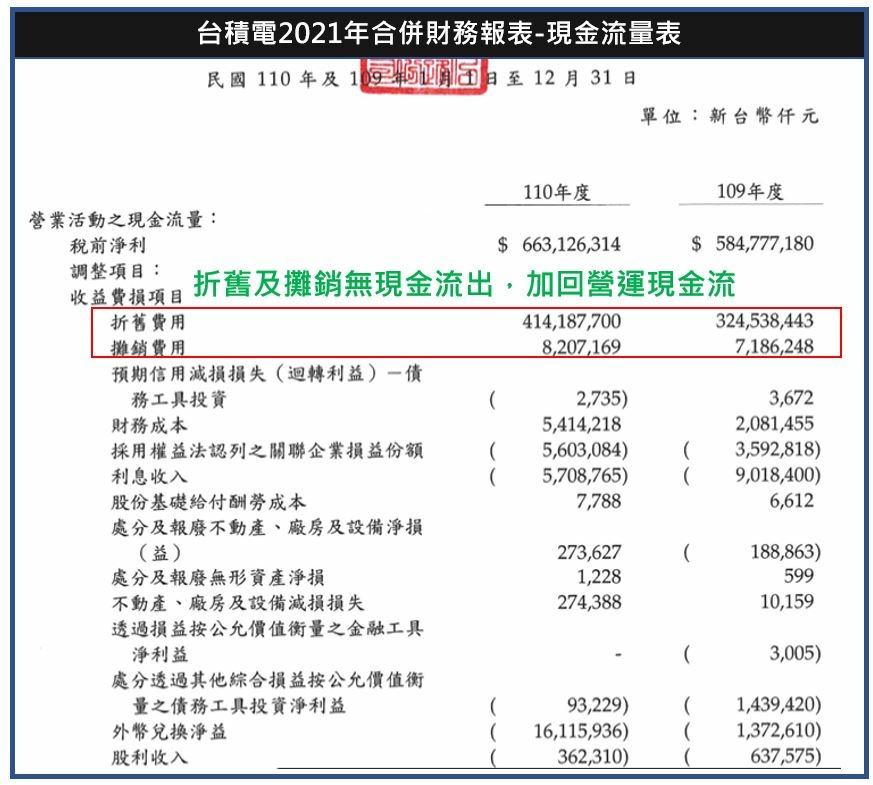Select the value 663,126,314

[x=571, y=244]
